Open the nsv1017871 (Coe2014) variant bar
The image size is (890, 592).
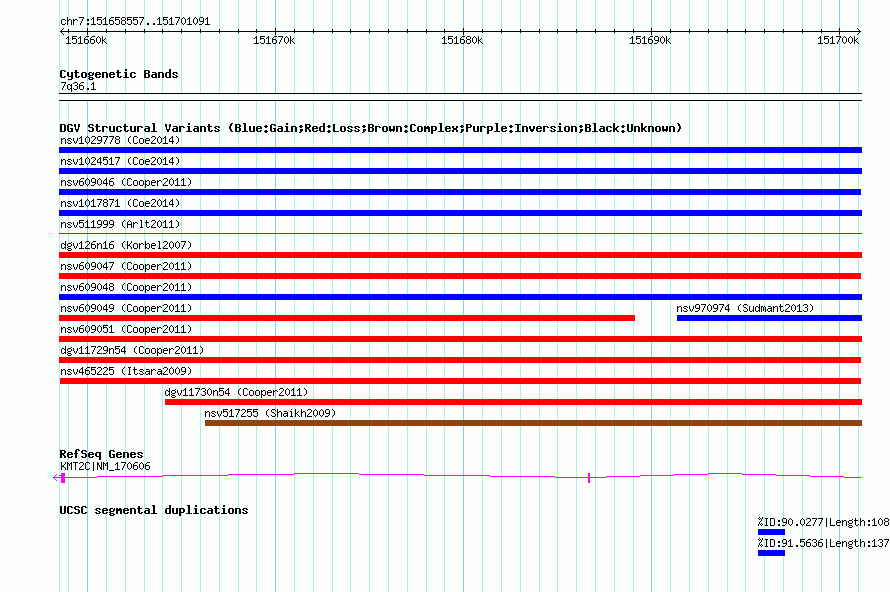[460, 213]
